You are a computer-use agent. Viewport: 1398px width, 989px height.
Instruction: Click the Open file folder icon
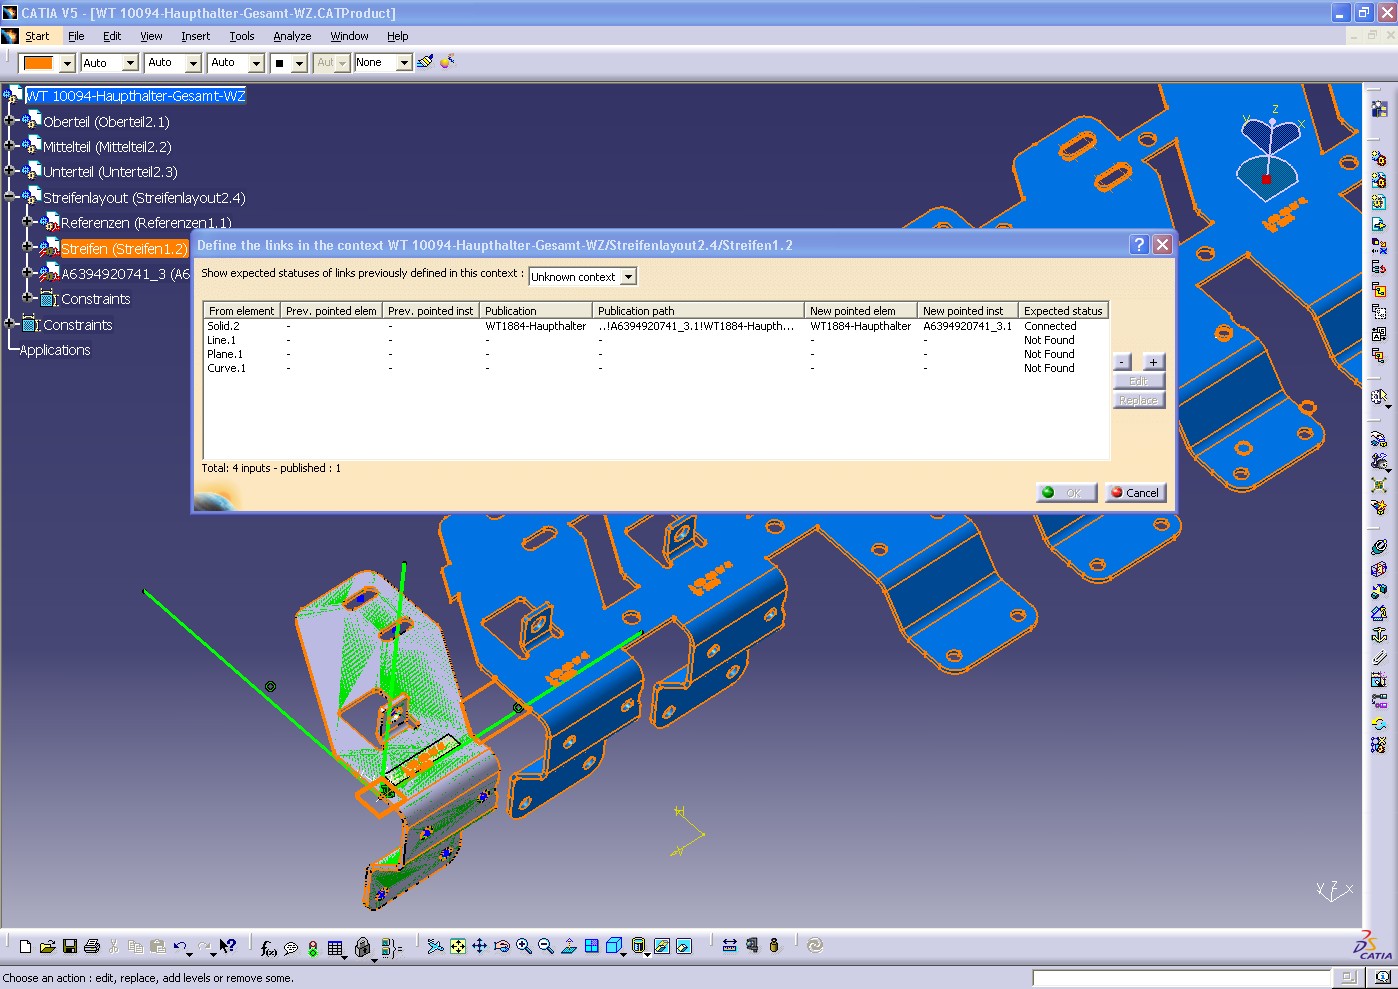coord(47,946)
